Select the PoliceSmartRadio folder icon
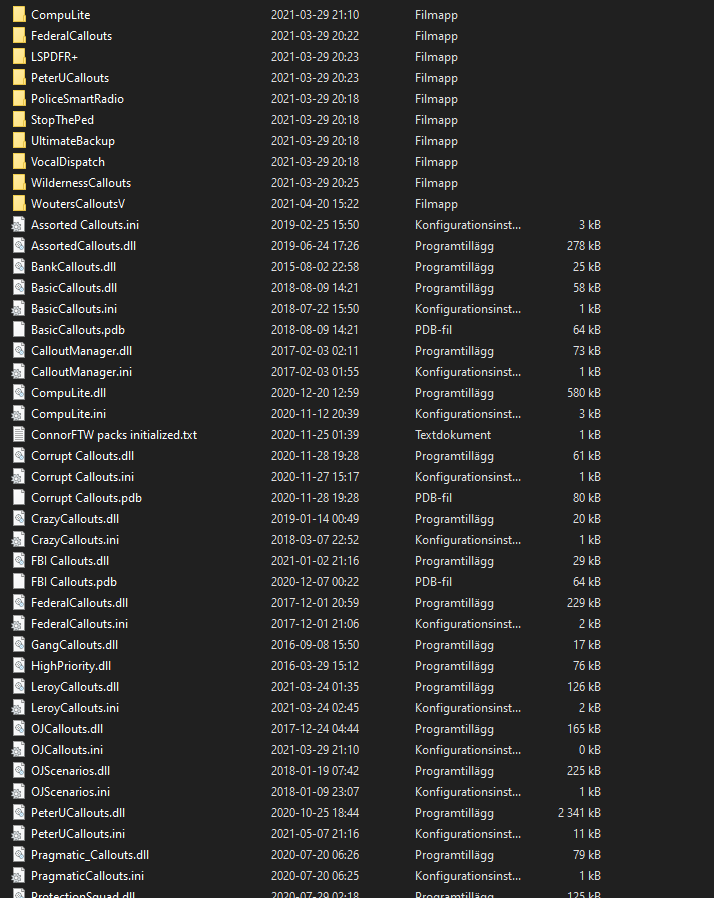The height and width of the screenshot is (898, 714). tap(19, 99)
